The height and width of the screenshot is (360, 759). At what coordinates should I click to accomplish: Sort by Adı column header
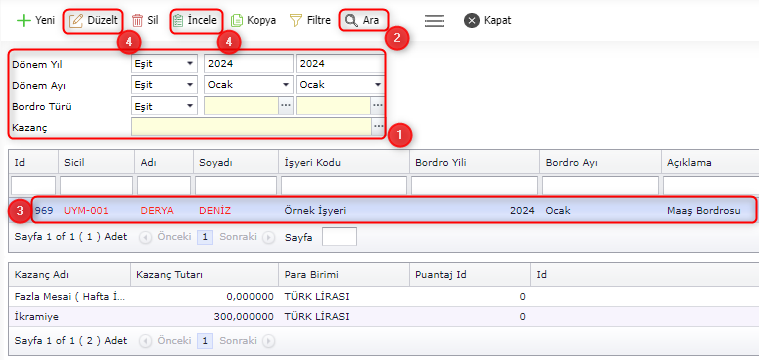(x=164, y=163)
